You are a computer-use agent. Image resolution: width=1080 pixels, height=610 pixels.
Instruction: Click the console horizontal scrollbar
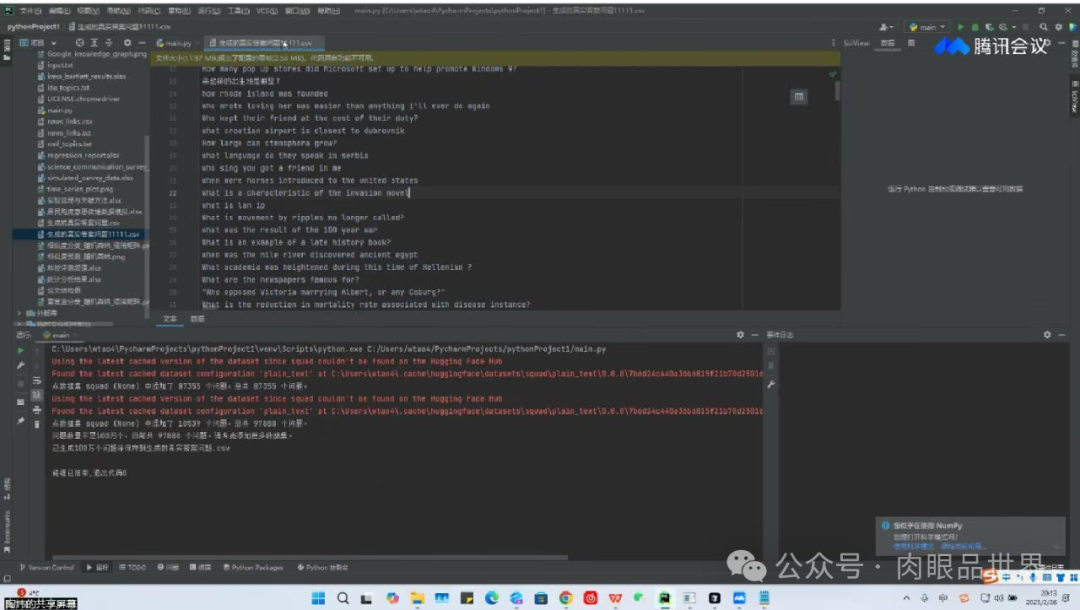(x=310, y=557)
